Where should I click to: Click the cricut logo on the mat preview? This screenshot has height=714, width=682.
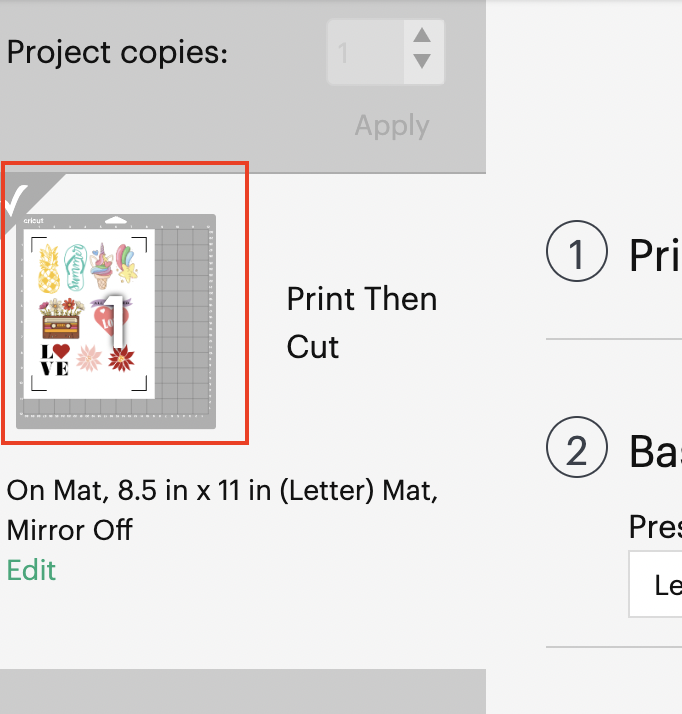(x=35, y=222)
